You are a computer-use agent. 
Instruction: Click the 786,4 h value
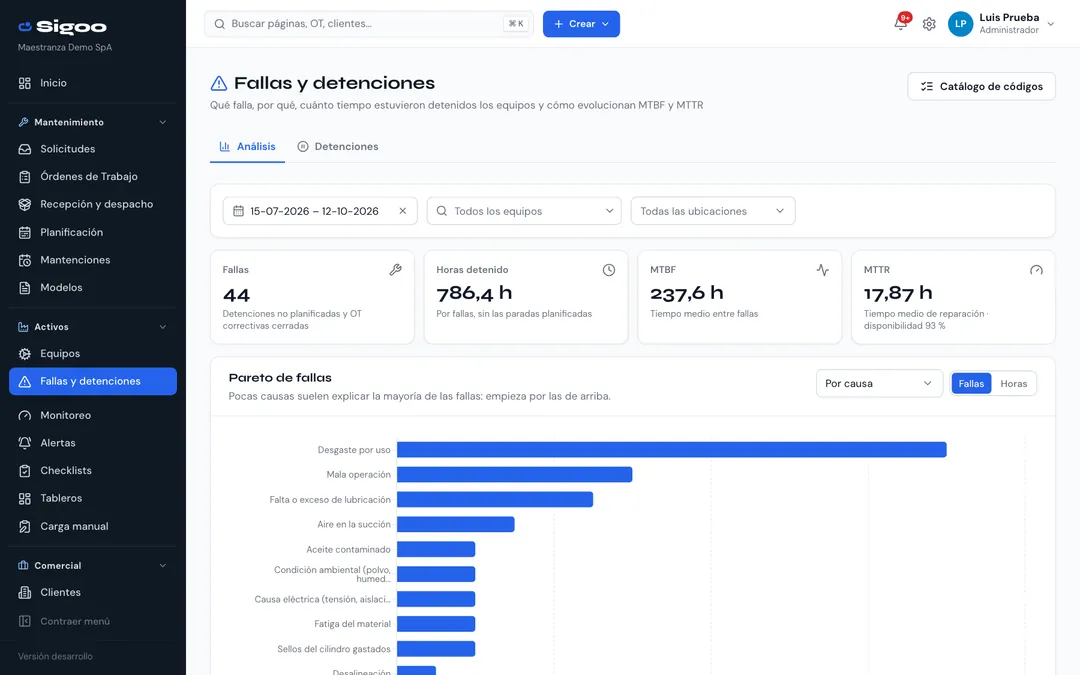point(474,293)
